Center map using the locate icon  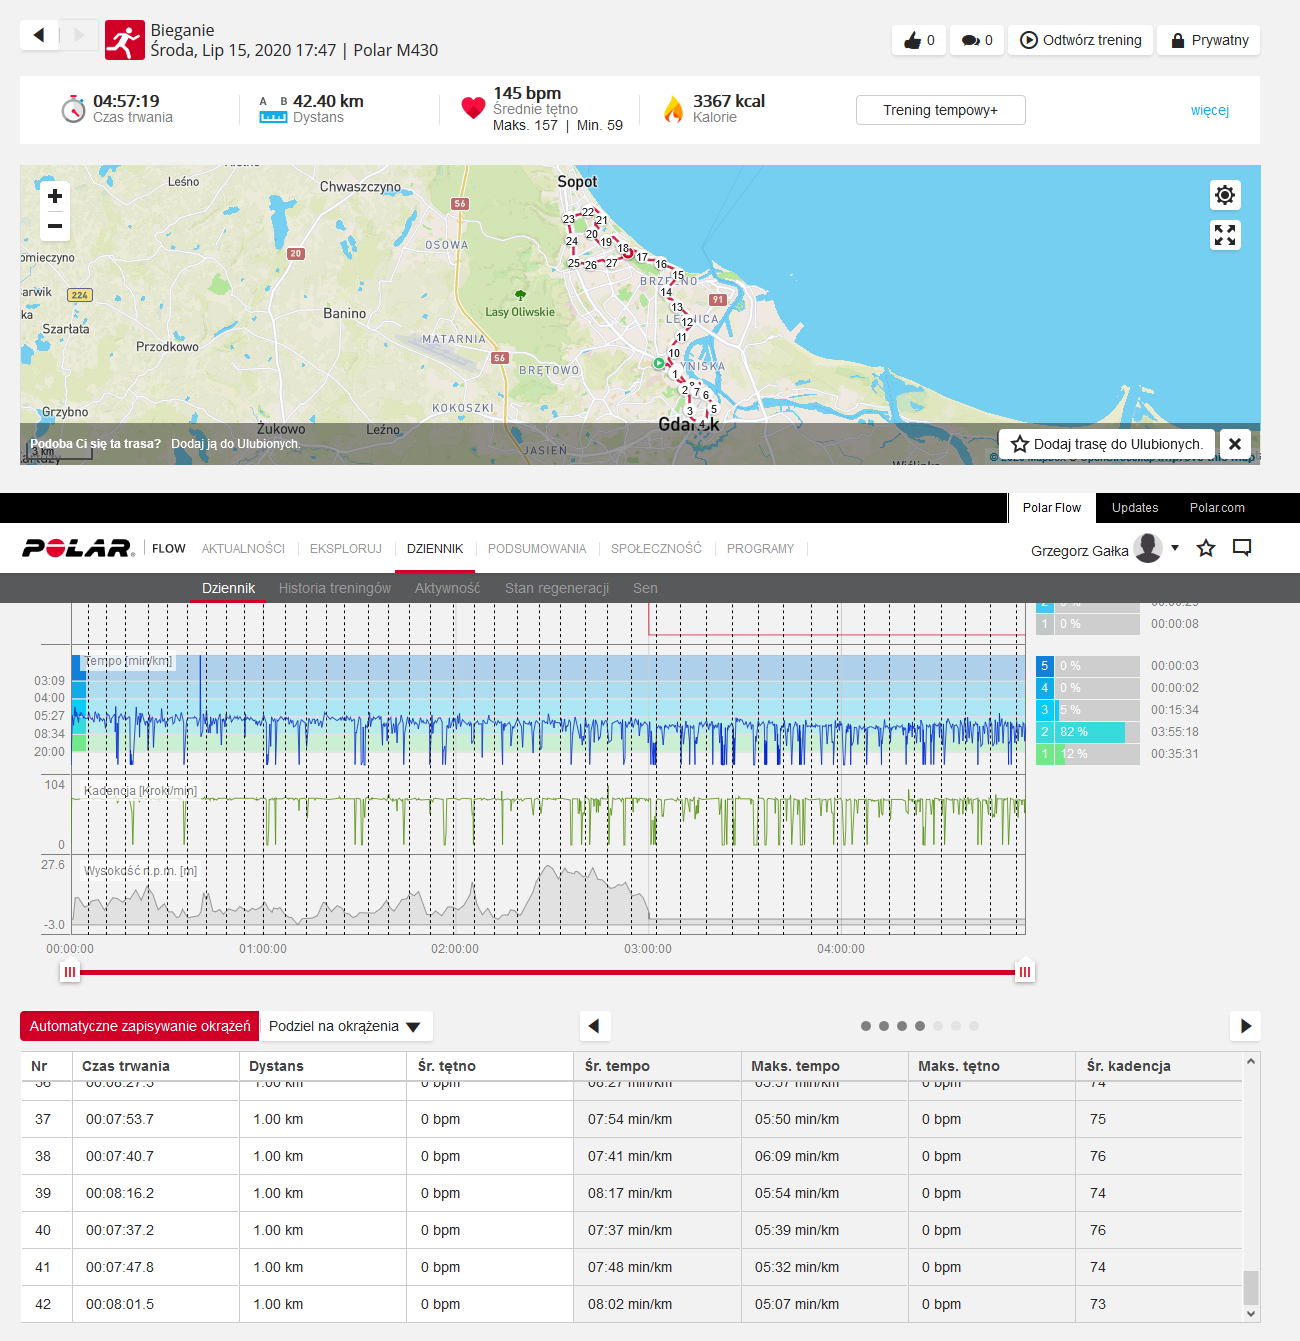coord(1225,195)
